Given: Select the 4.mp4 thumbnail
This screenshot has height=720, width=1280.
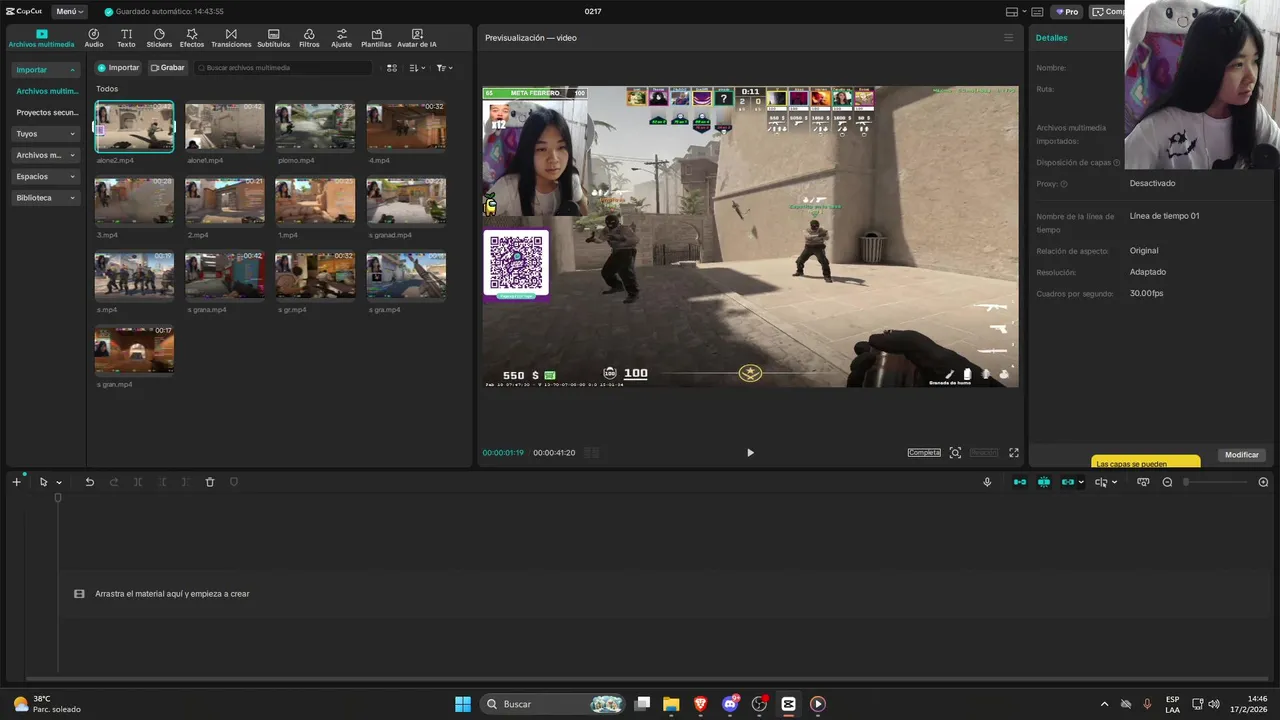Looking at the screenshot, I should pos(406,126).
